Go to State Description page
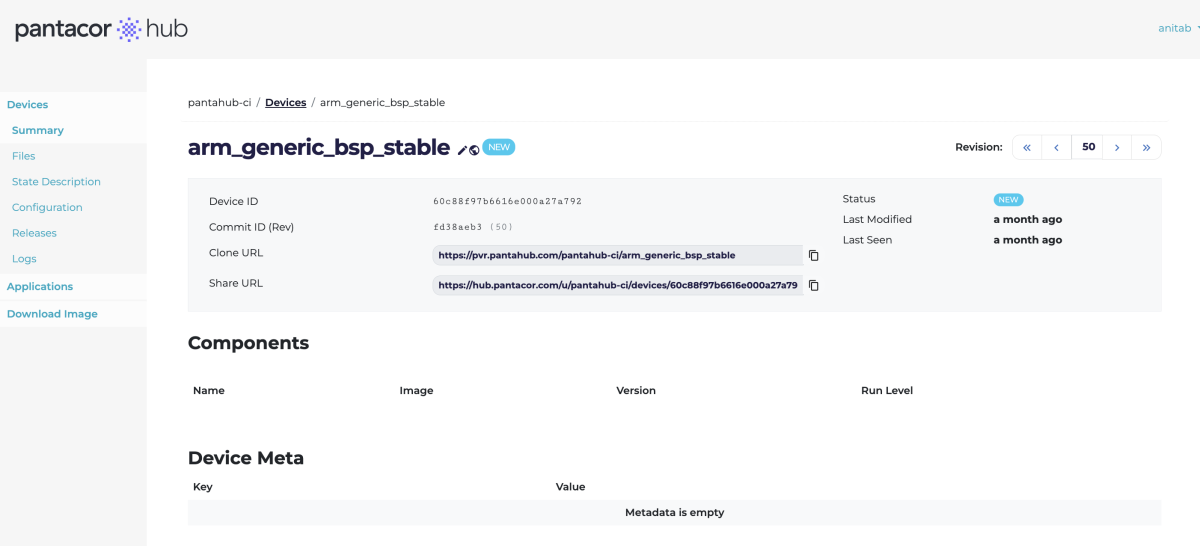1200x546 pixels. point(56,182)
